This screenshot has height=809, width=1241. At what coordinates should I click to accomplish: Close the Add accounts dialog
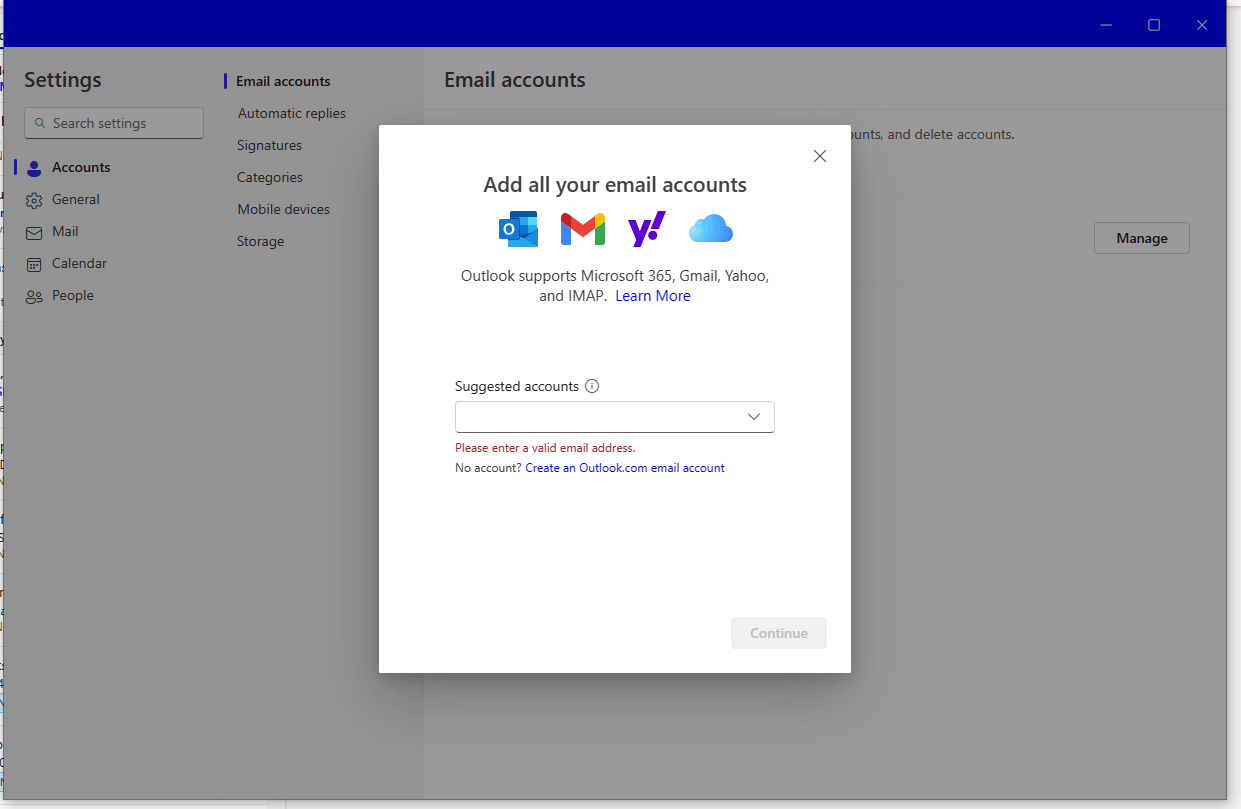tap(820, 156)
